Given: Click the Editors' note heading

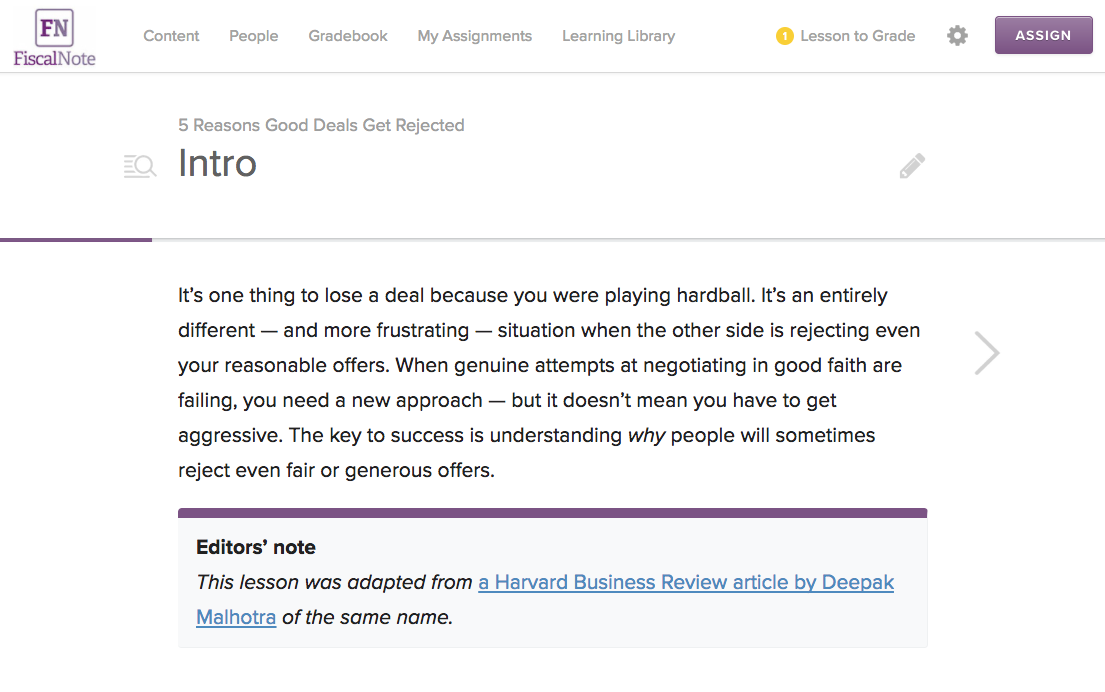Looking at the screenshot, I should (x=256, y=548).
